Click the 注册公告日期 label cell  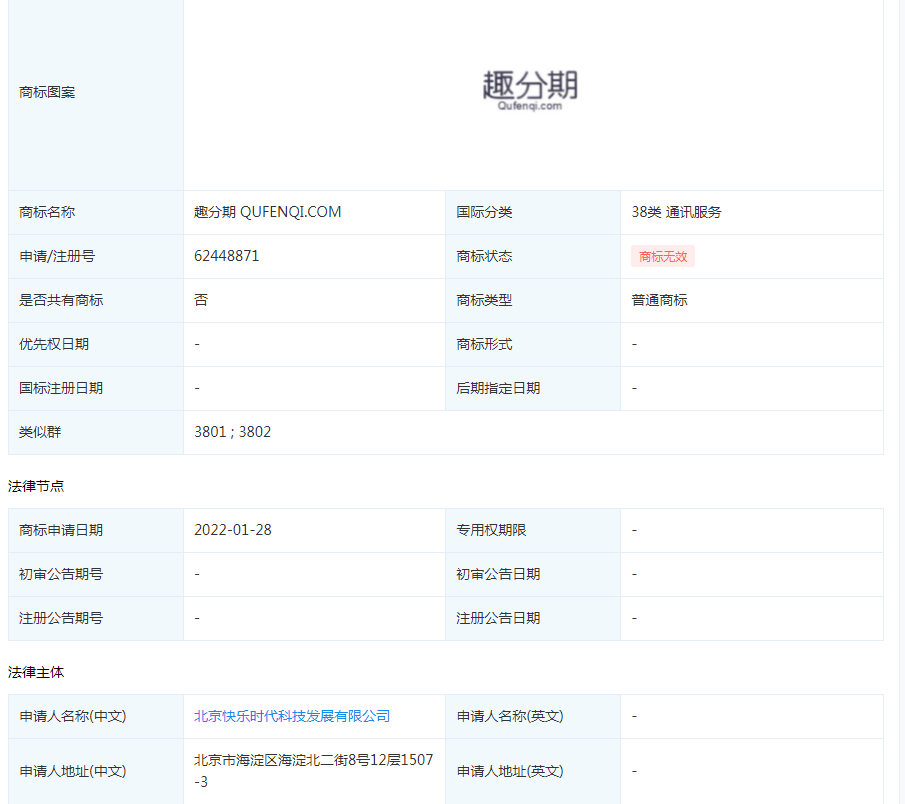point(498,618)
